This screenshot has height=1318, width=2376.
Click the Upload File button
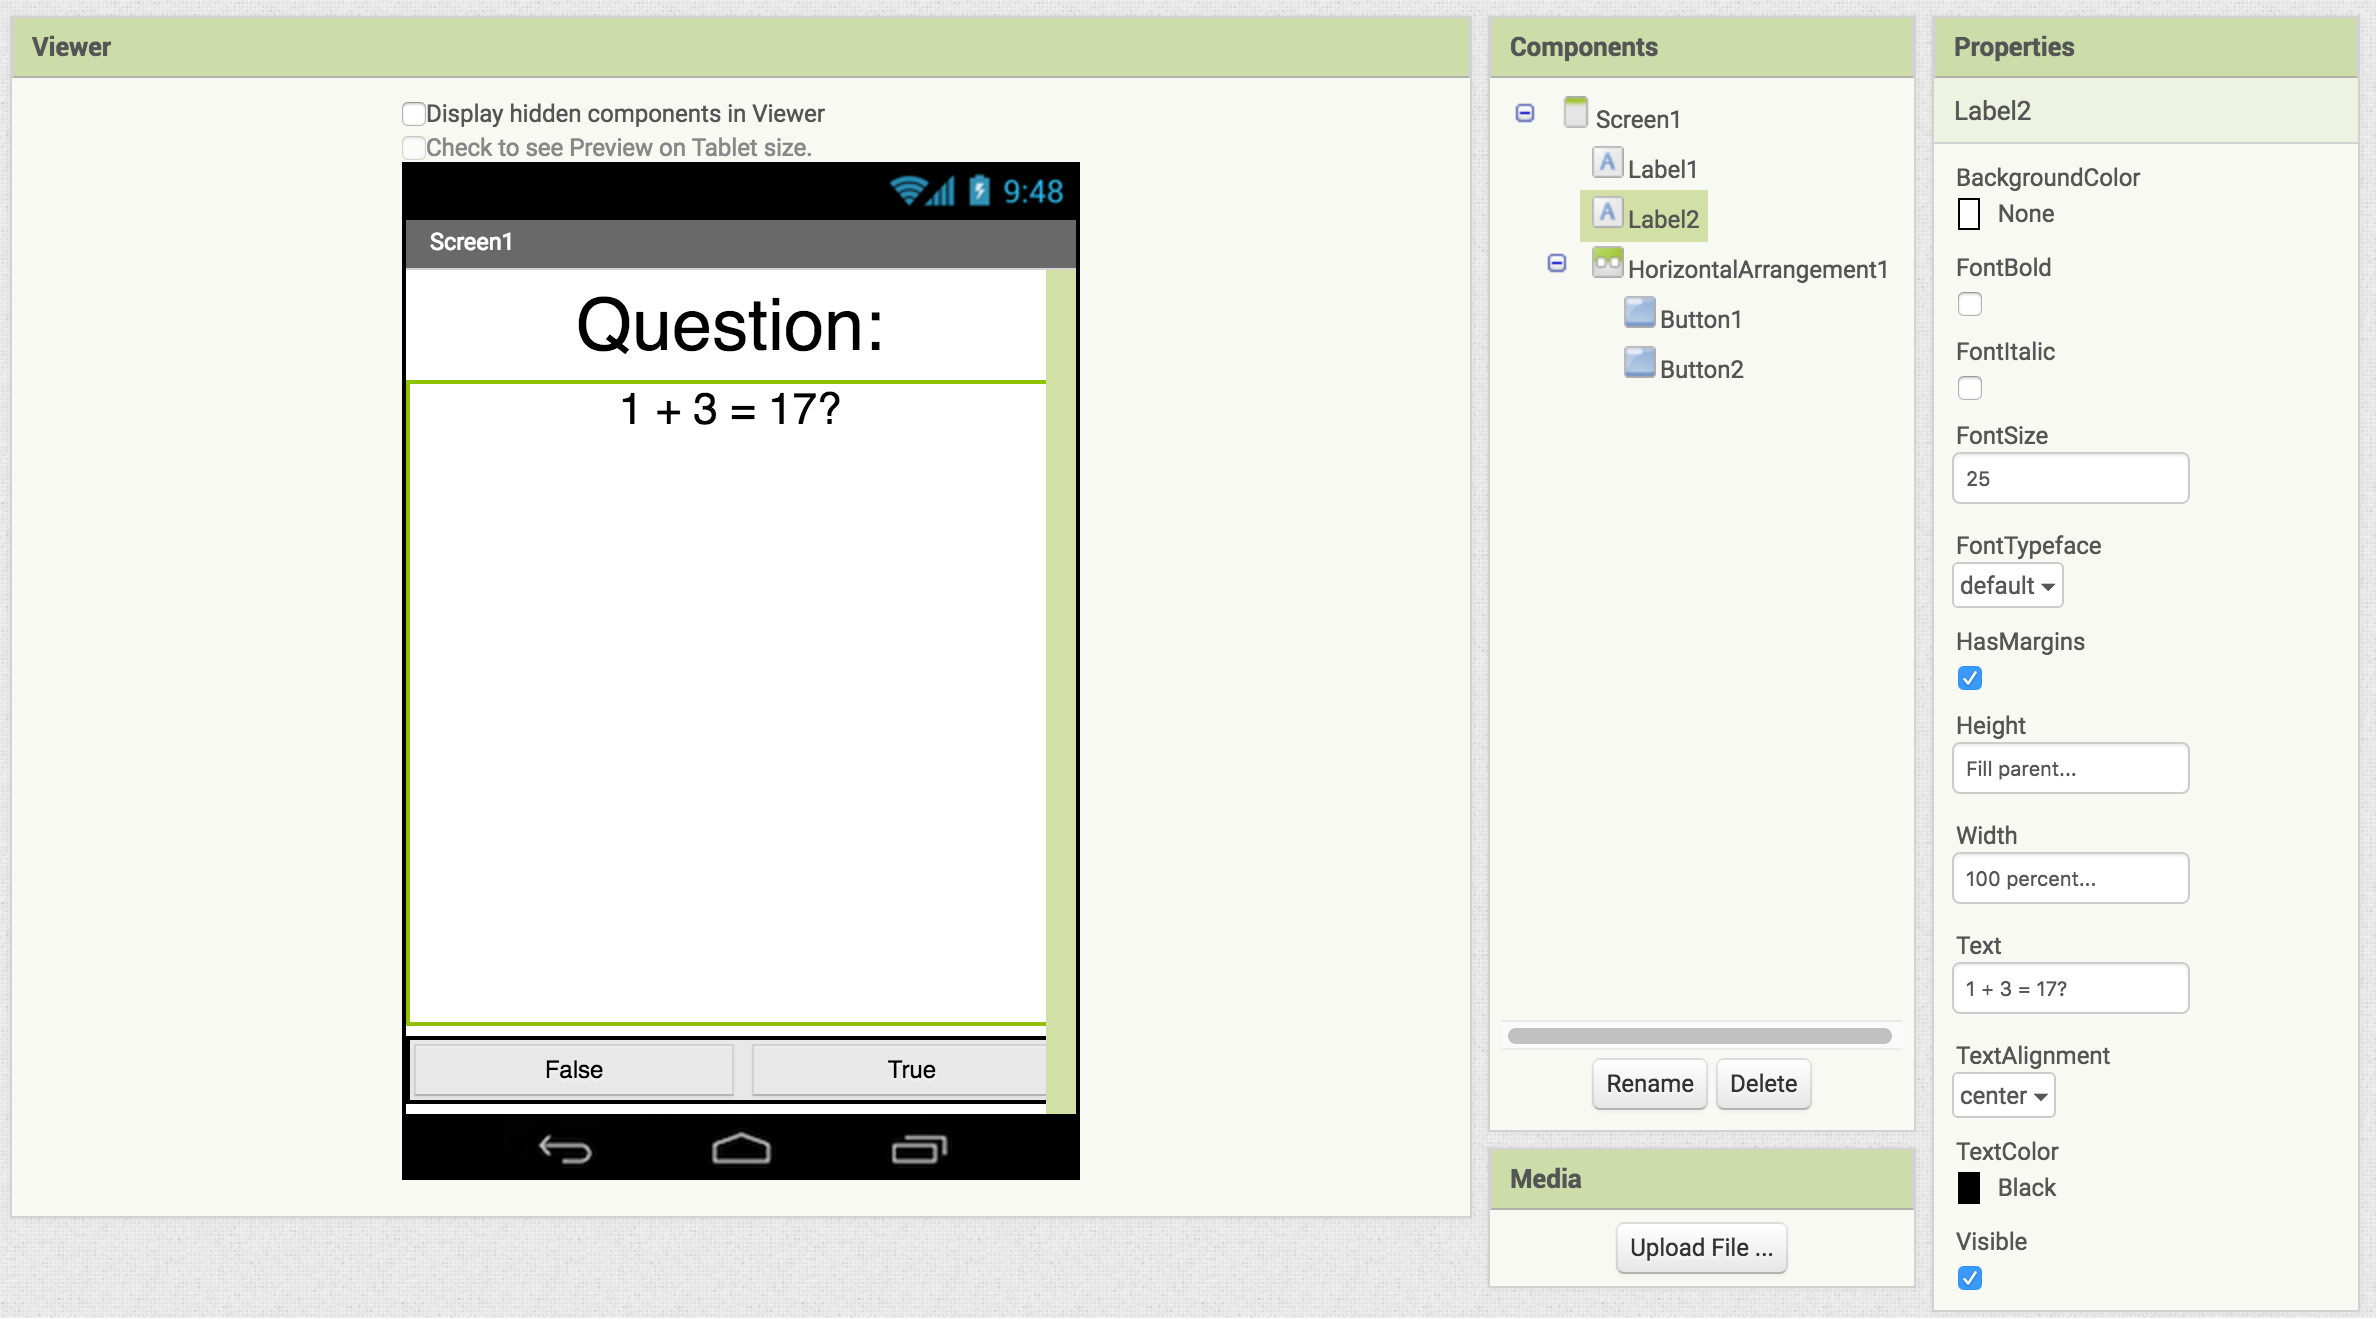pos(1701,1248)
